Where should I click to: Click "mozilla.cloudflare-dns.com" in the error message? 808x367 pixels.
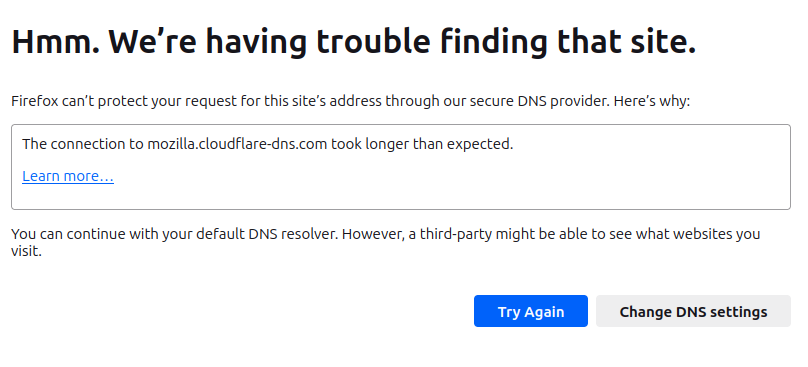point(238,144)
